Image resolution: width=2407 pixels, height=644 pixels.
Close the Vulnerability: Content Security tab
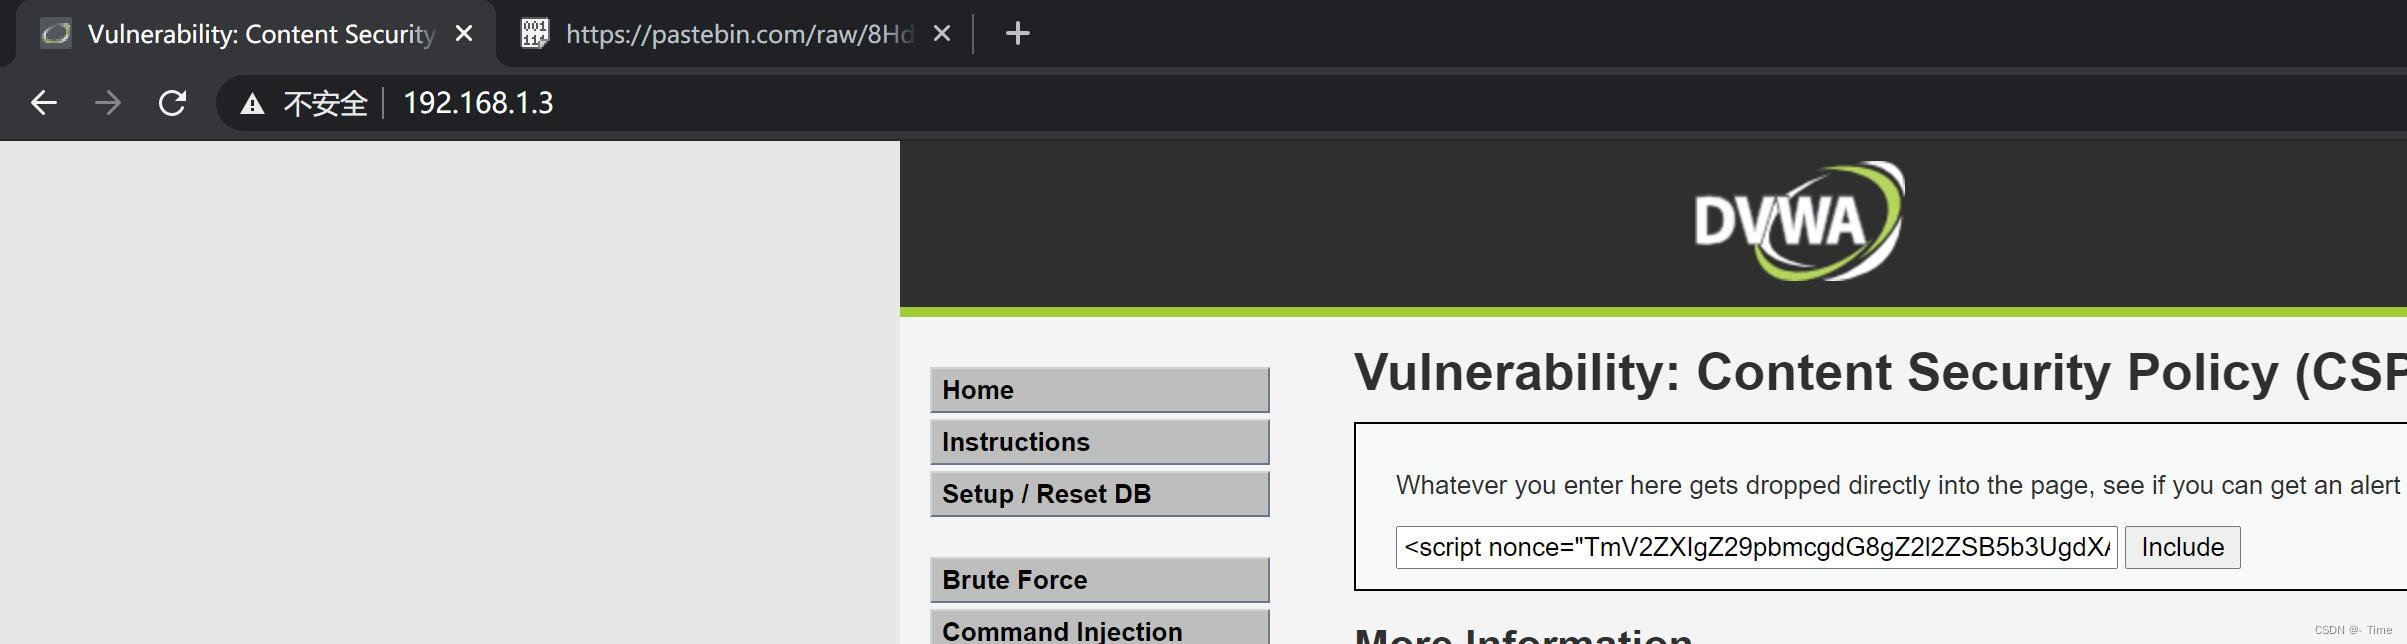(464, 34)
